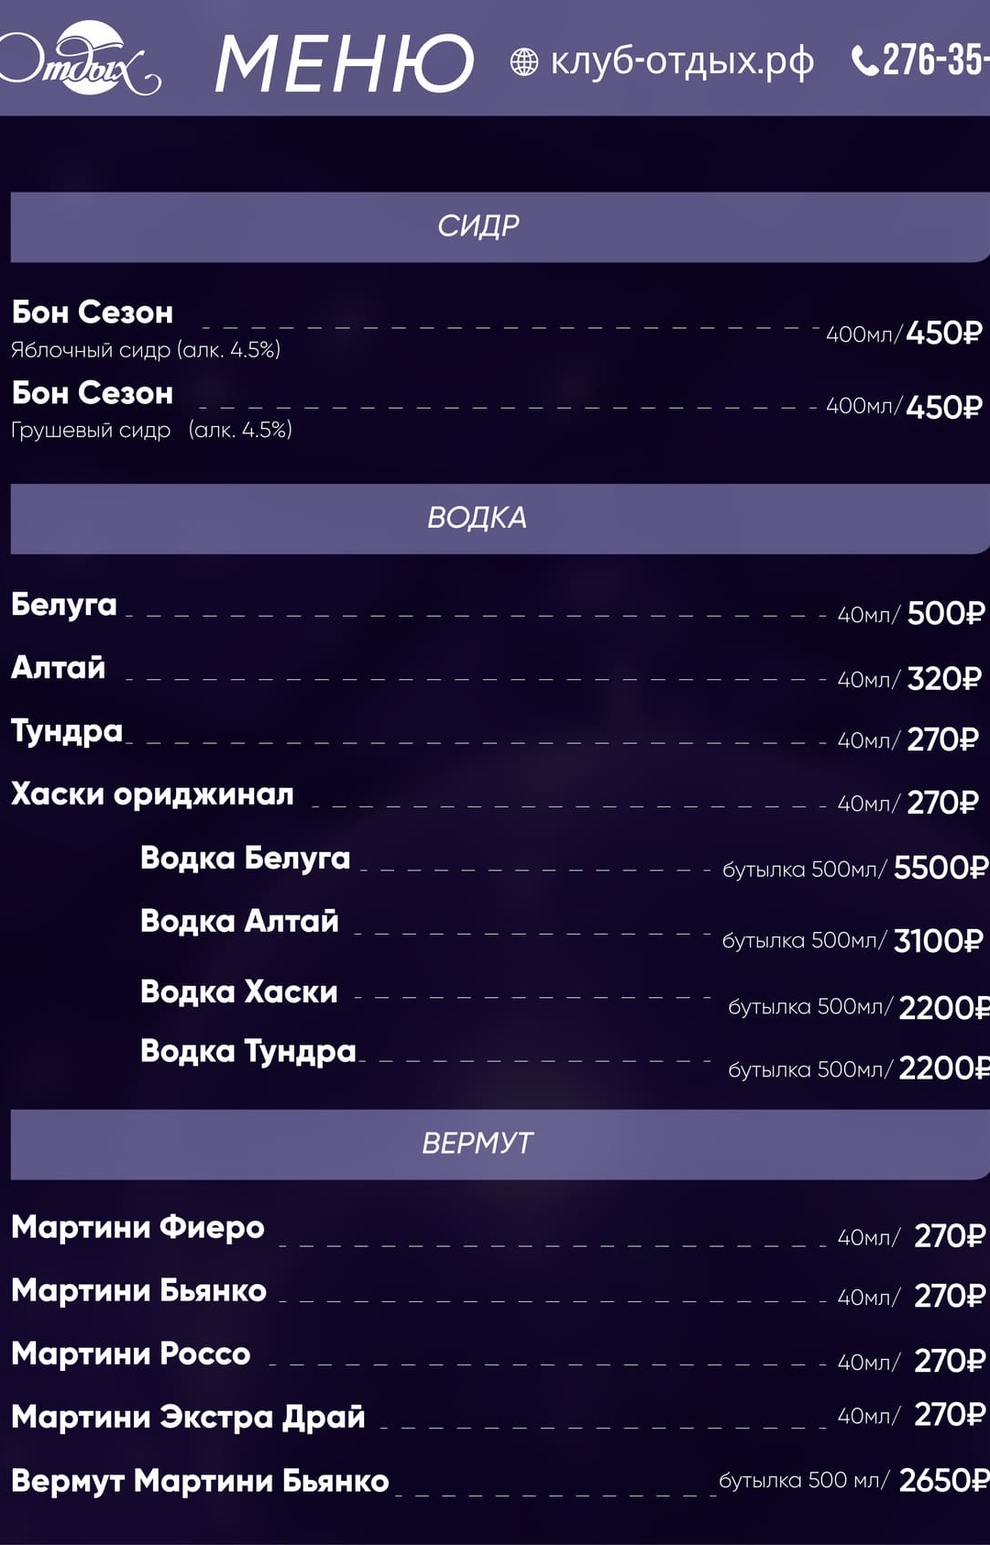Choose the Бон Сезон pear cider description
The width and height of the screenshot is (990, 1545).
coord(151,430)
